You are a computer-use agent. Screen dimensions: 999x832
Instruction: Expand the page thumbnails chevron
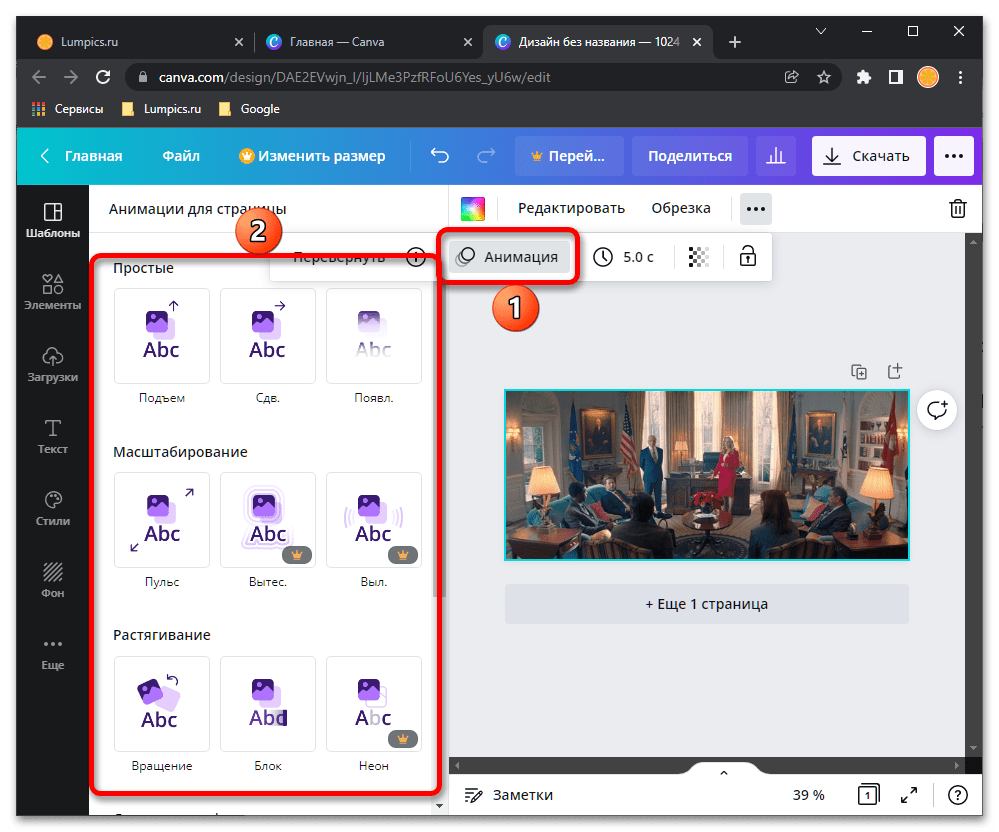point(724,772)
